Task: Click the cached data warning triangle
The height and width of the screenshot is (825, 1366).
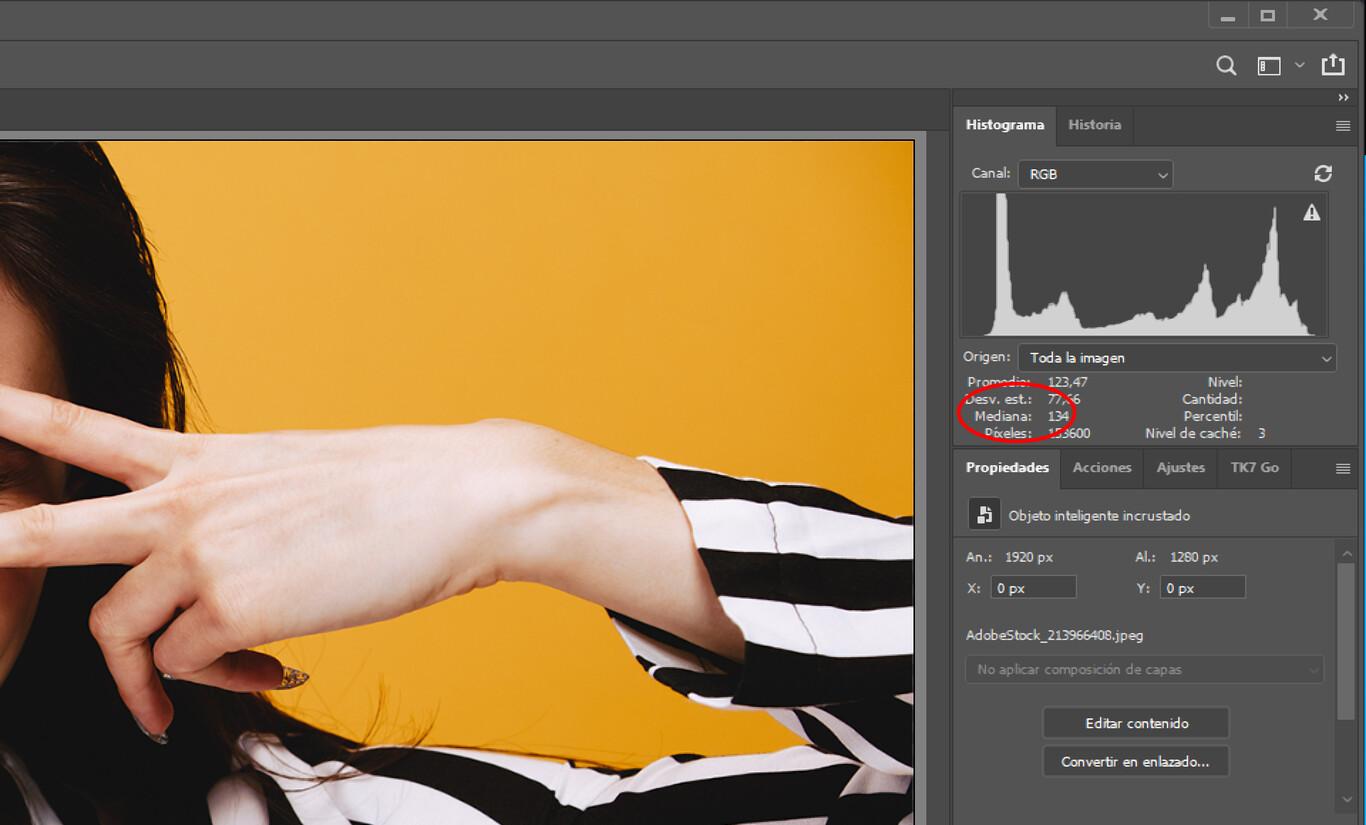Action: (1311, 211)
